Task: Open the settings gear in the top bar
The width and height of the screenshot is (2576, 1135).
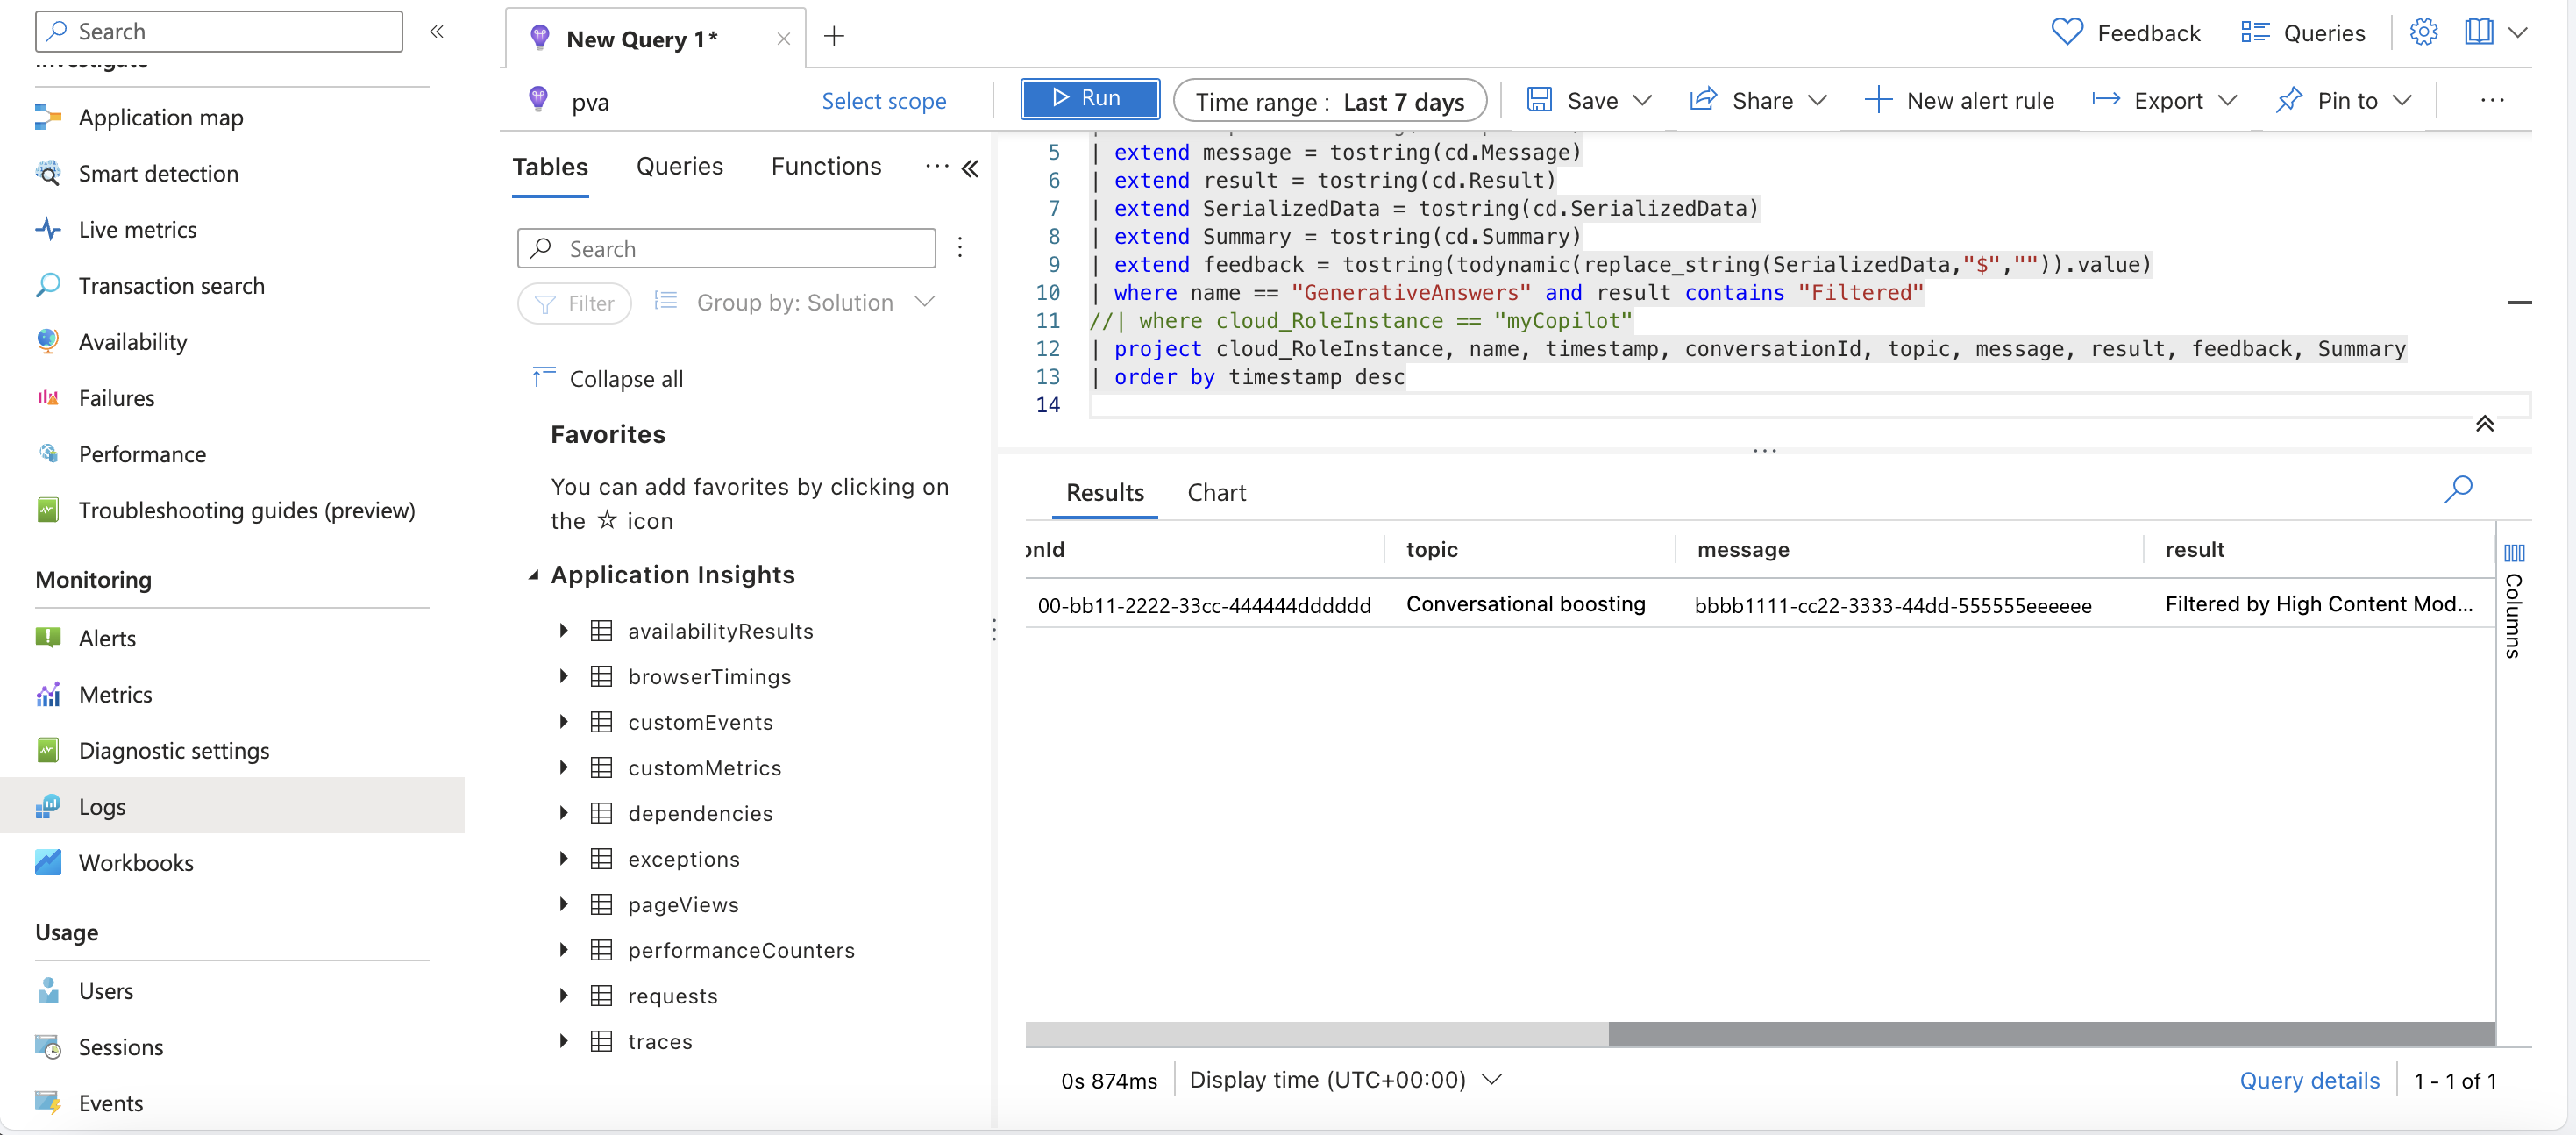Action: coord(2424,31)
